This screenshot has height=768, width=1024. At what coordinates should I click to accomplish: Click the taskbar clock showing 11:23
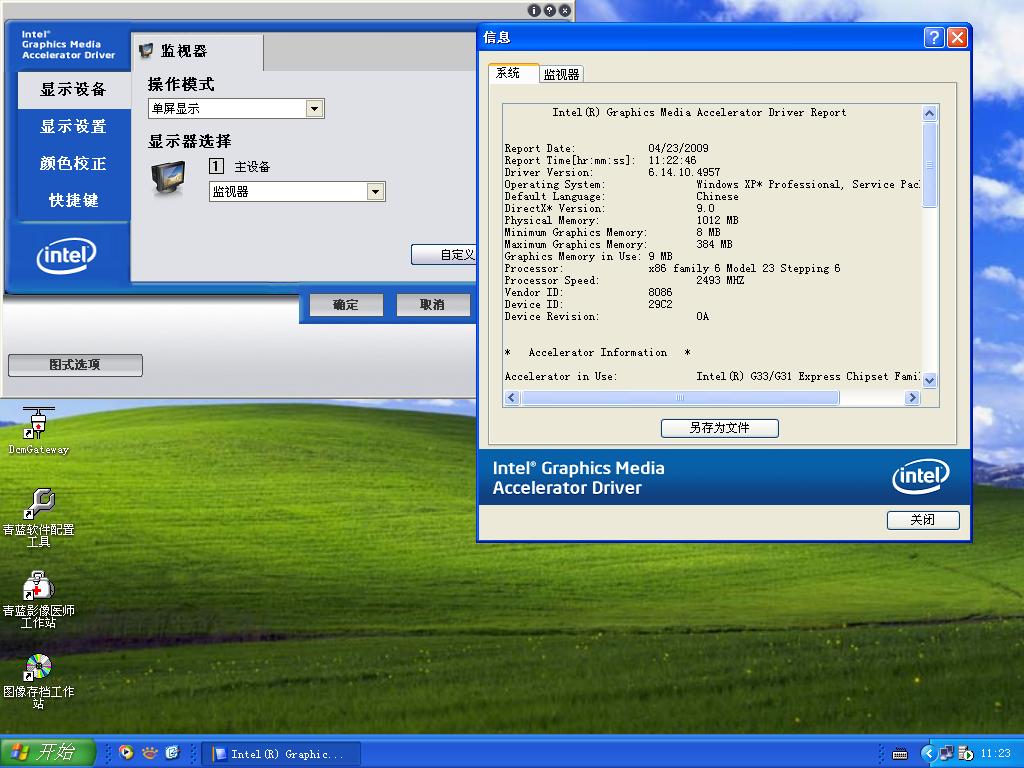pos(995,754)
